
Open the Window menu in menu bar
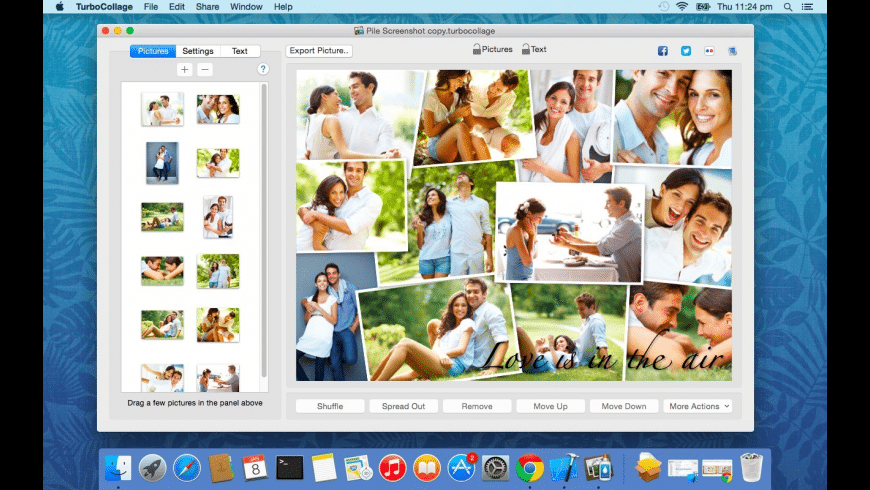[246, 7]
